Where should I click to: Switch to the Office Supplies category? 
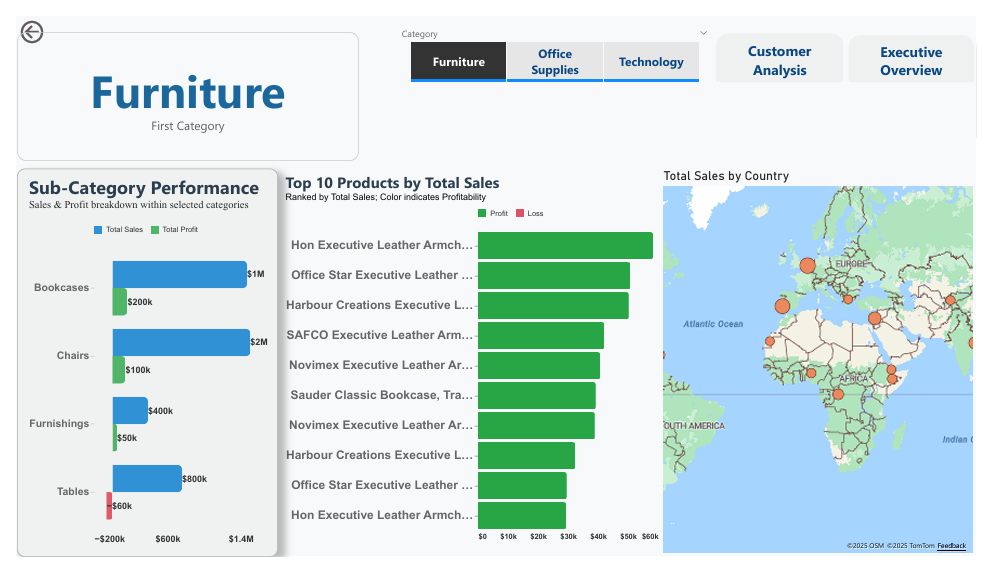click(555, 62)
